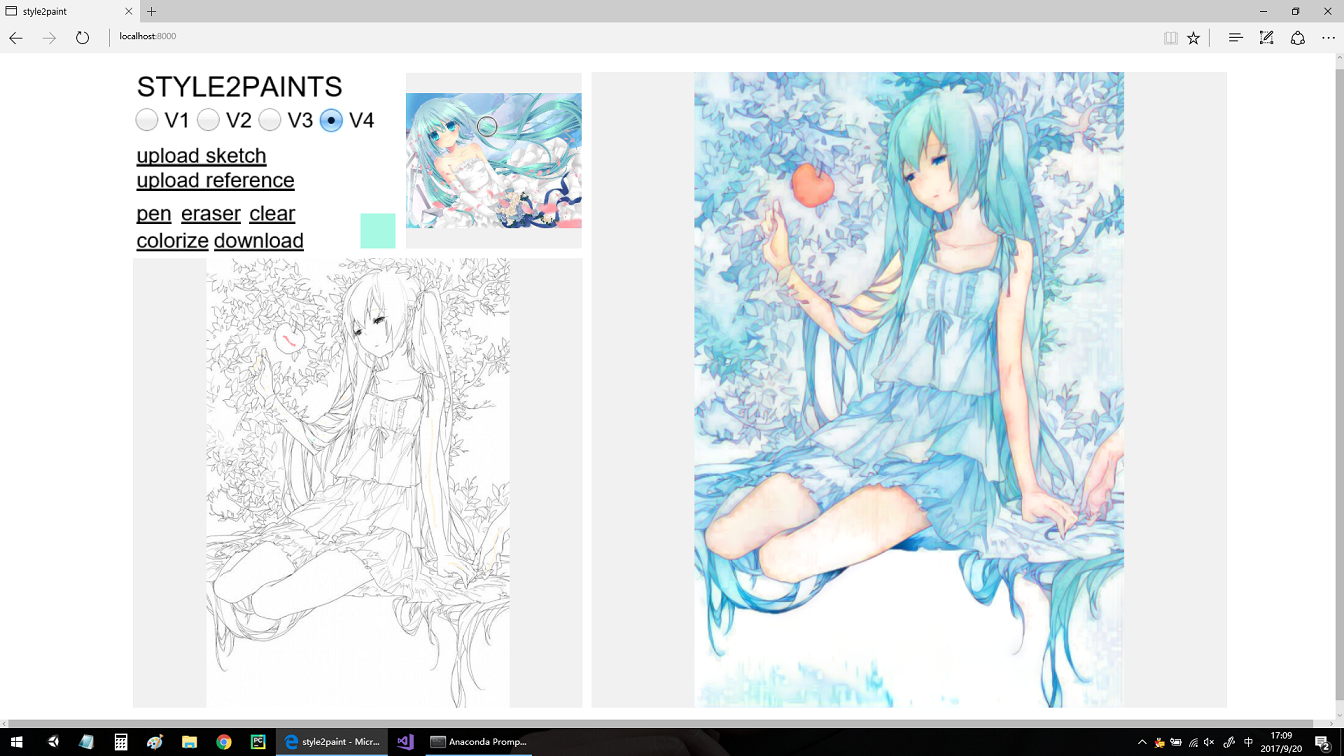Screen dimensions: 1344x756
Task: Add page to favorites with star icon
Action: pyautogui.click(x=1193, y=38)
